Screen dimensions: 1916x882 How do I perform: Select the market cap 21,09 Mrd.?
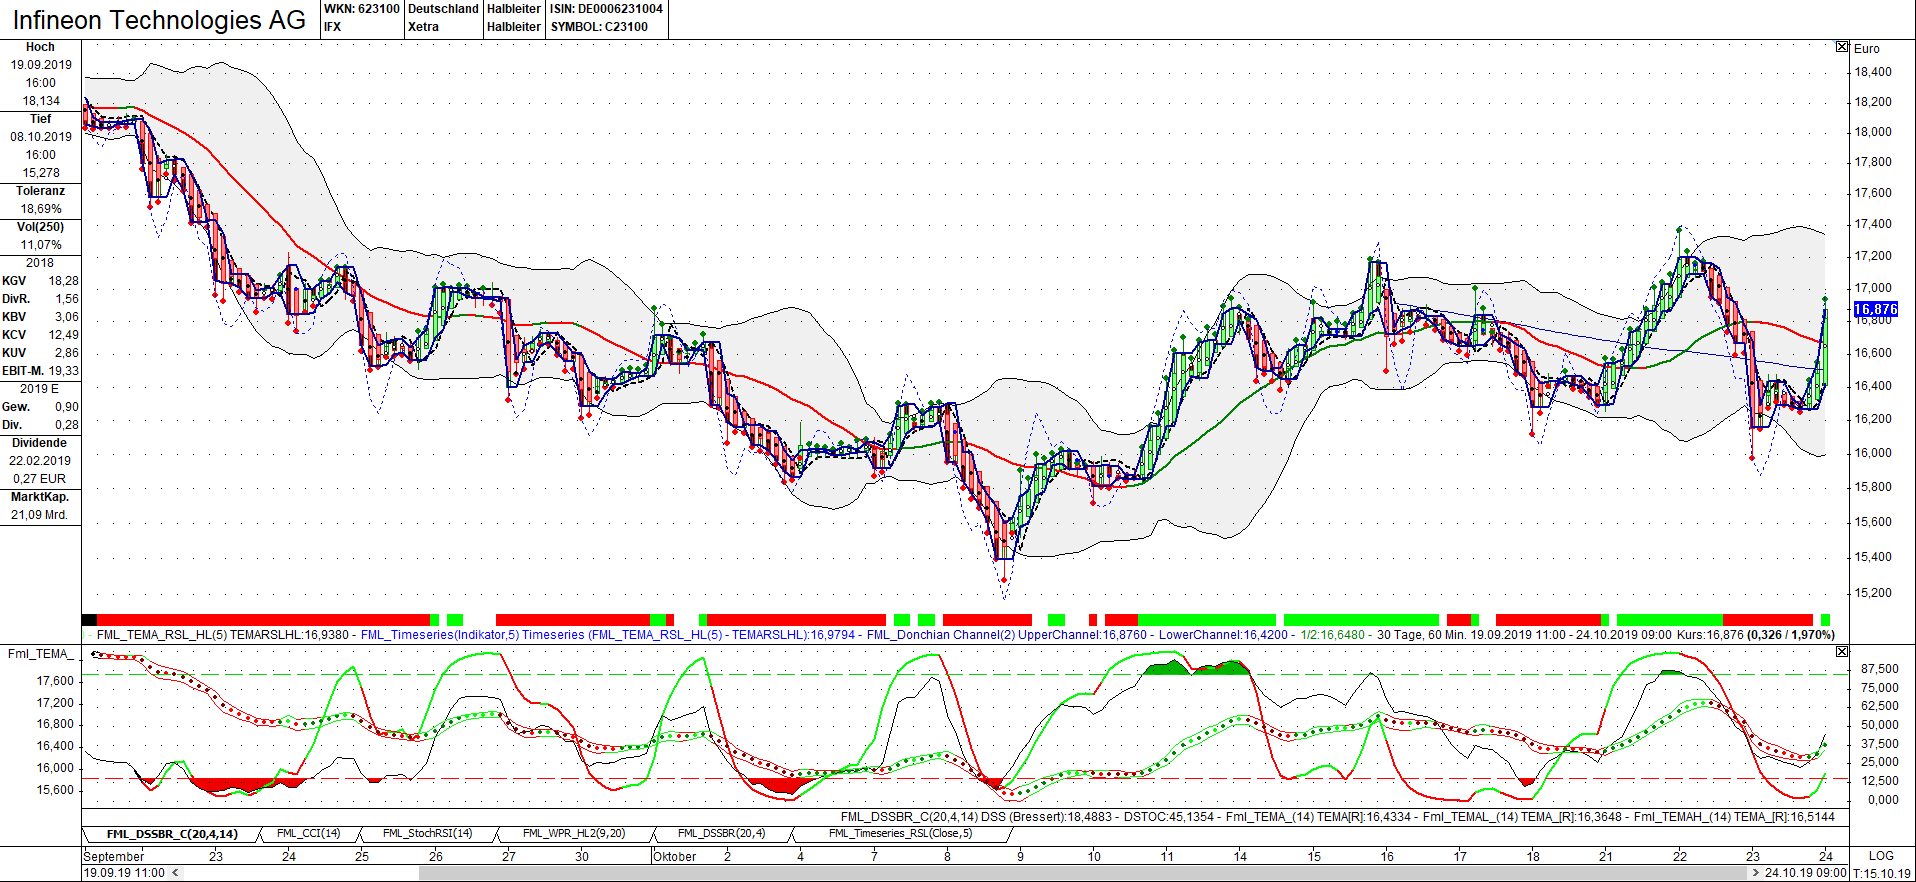40,515
